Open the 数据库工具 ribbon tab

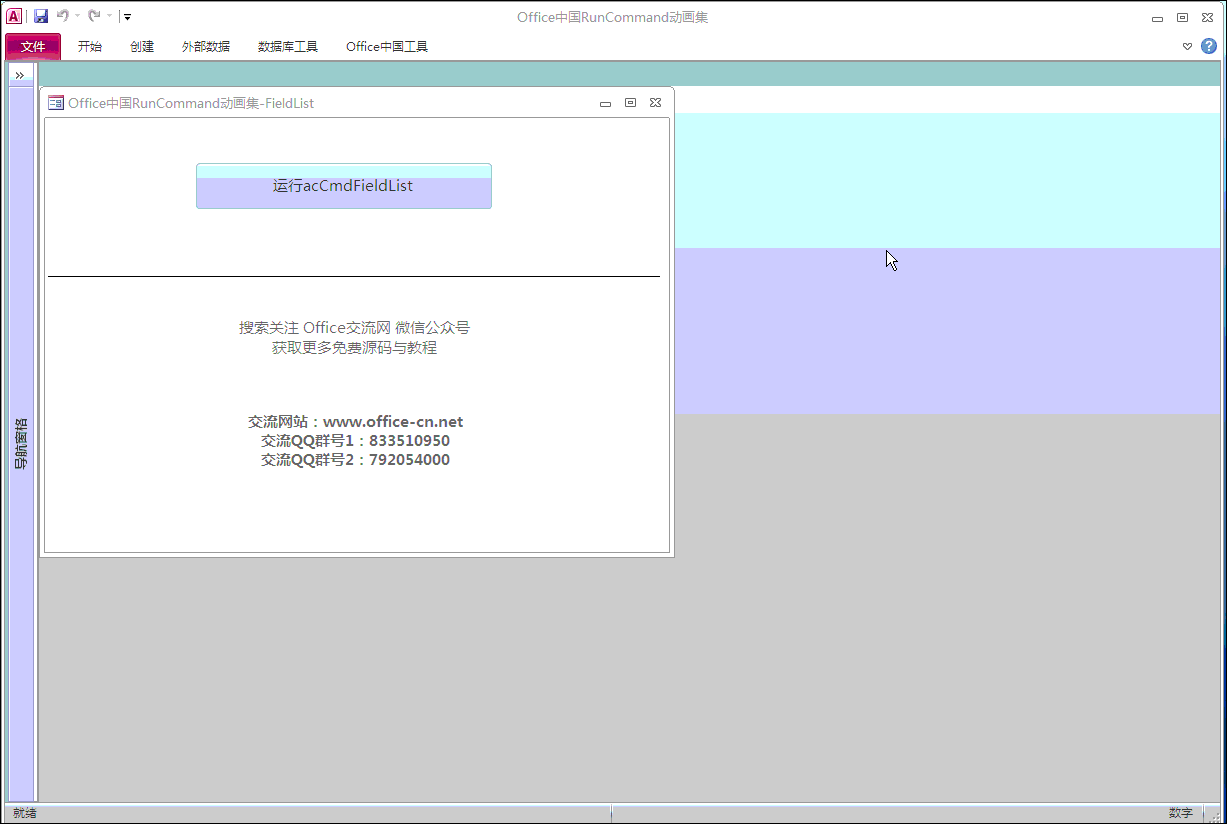pos(288,46)
